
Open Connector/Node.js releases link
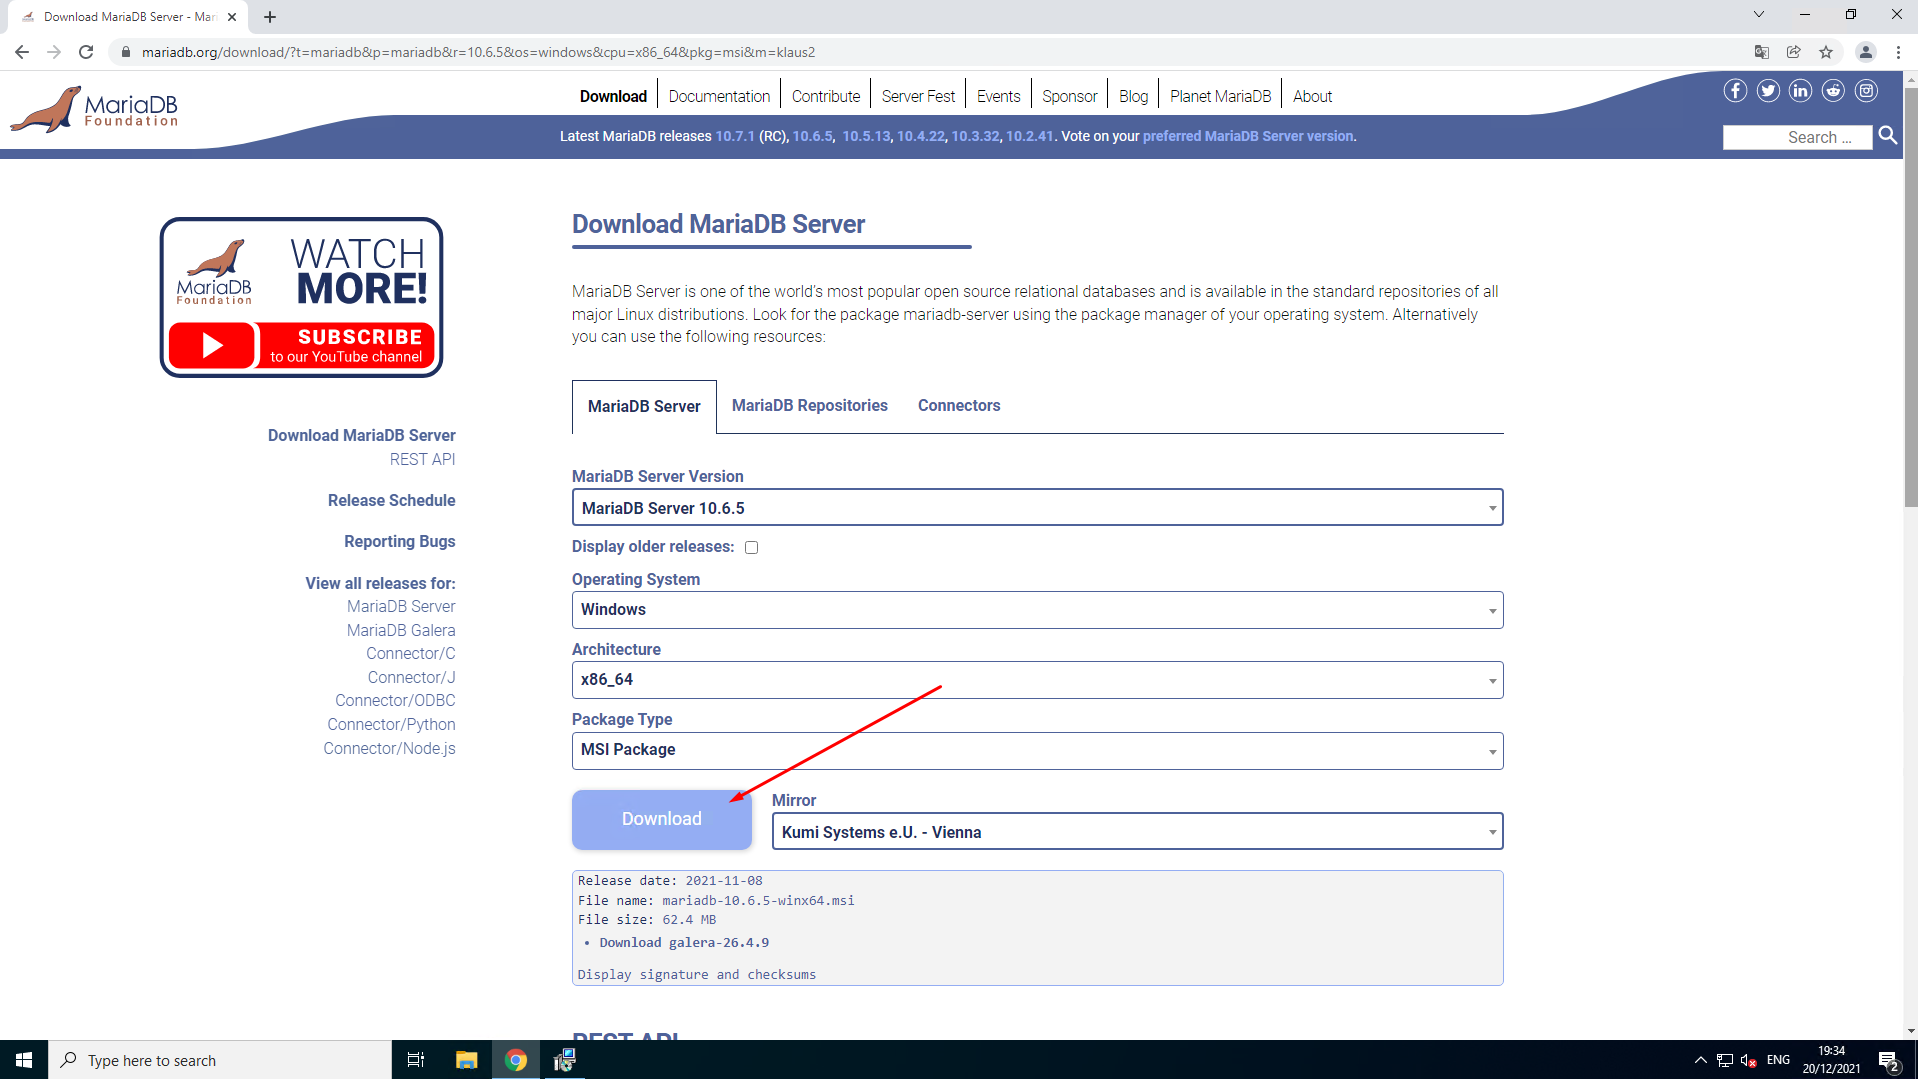389,748
